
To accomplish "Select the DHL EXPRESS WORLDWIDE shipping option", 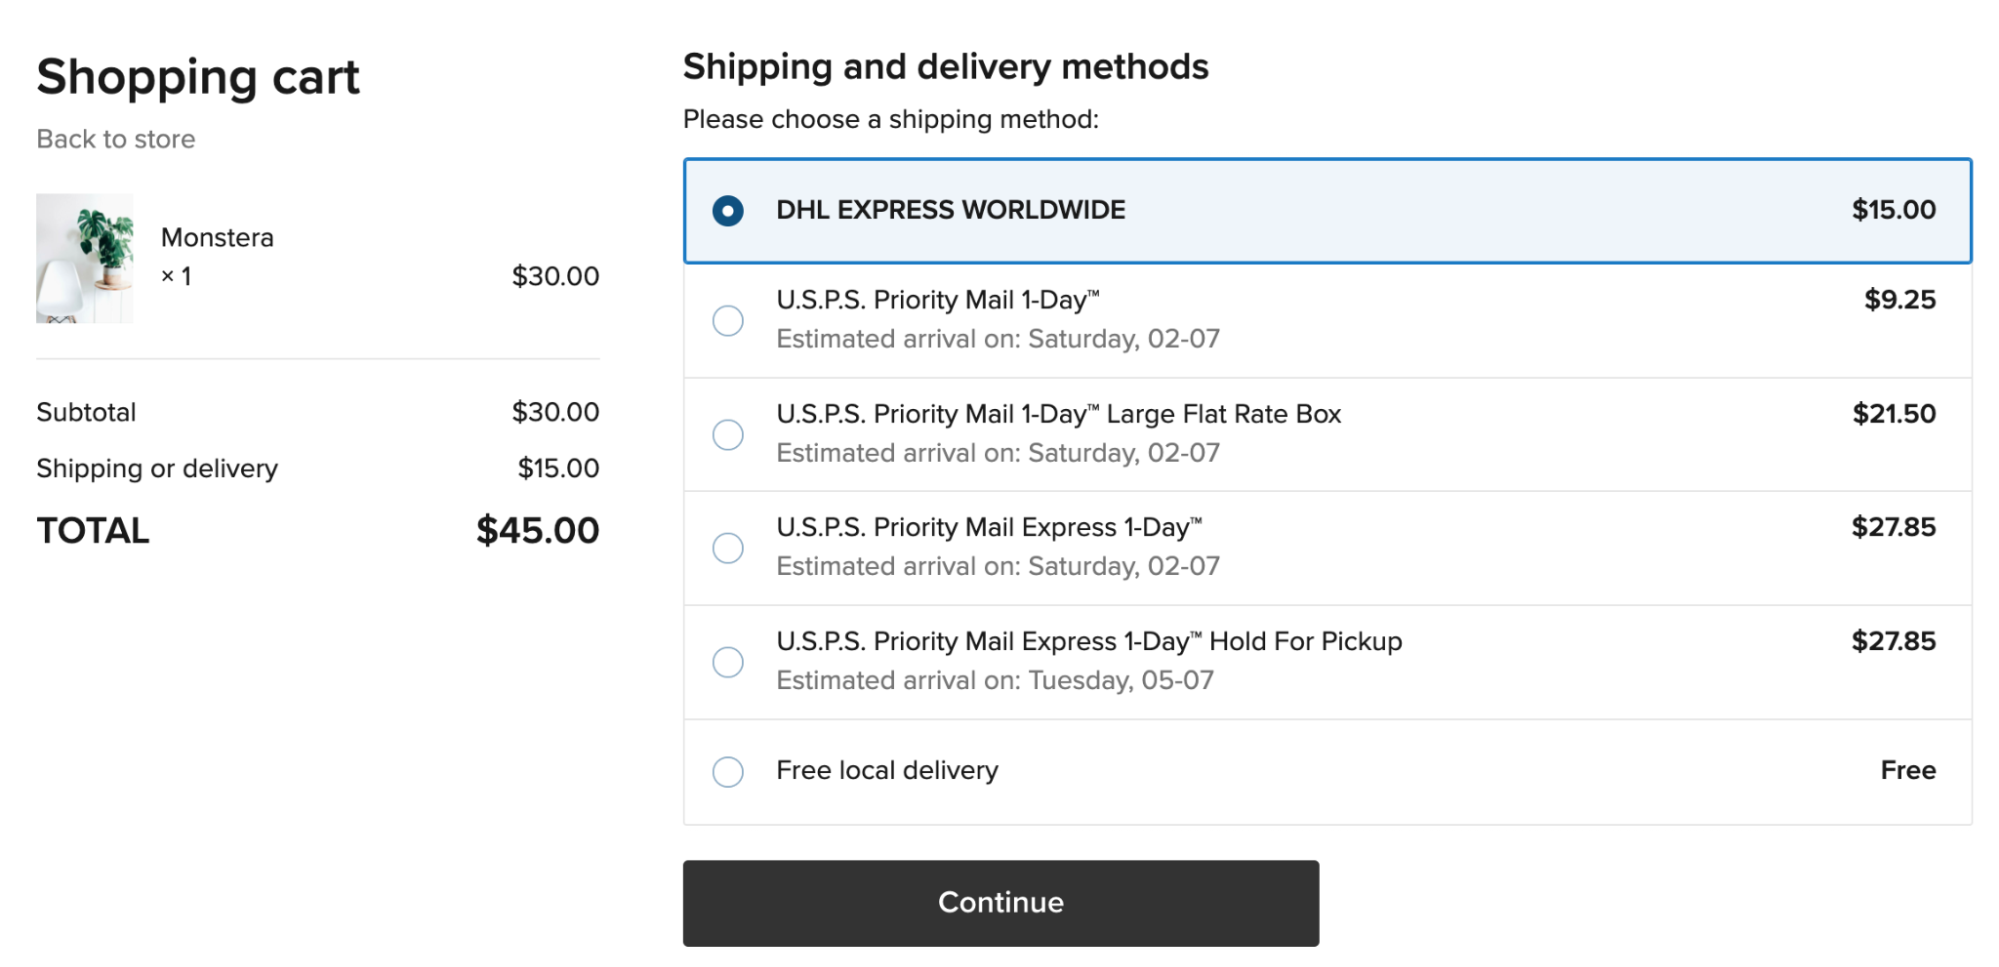I will pos(729,211).
